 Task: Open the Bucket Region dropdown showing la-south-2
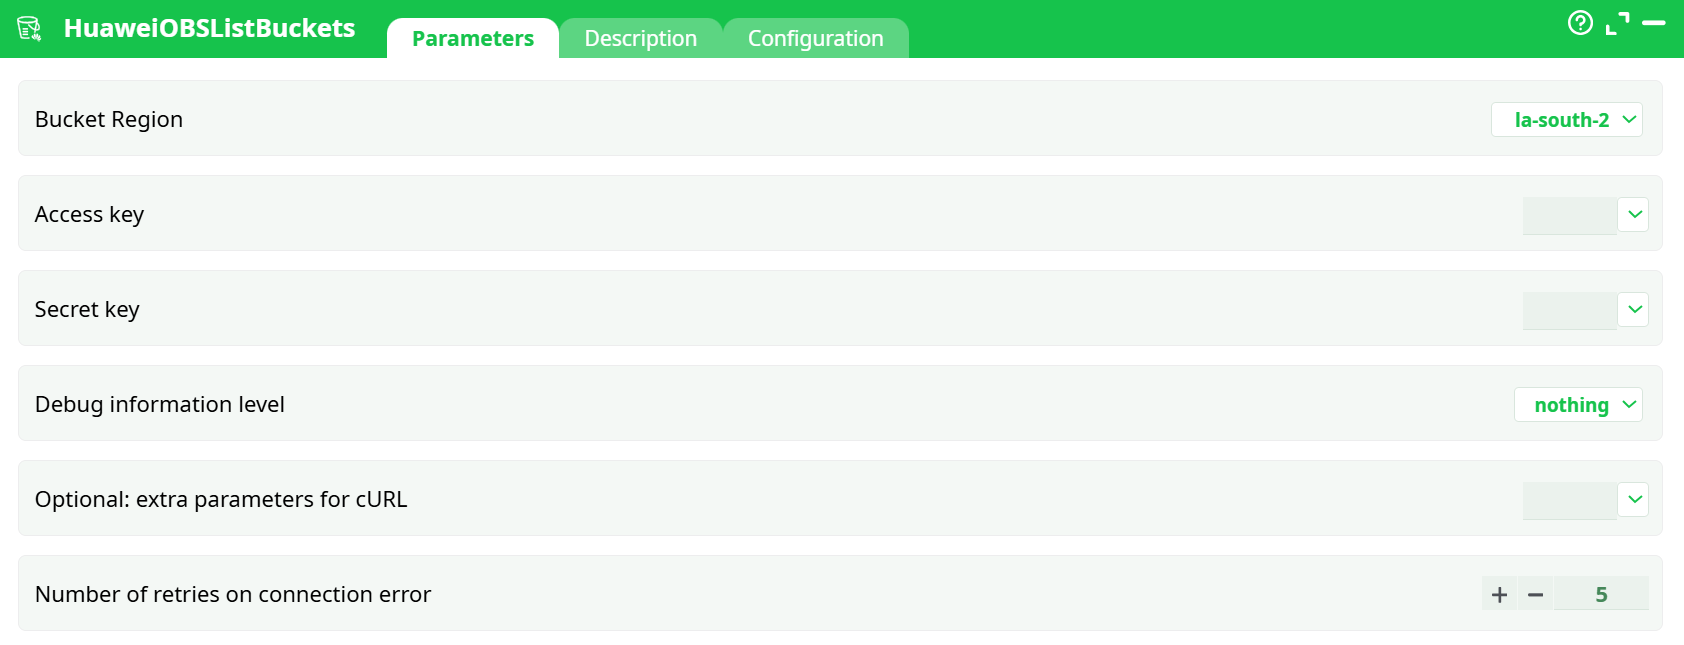(1628, 119)
